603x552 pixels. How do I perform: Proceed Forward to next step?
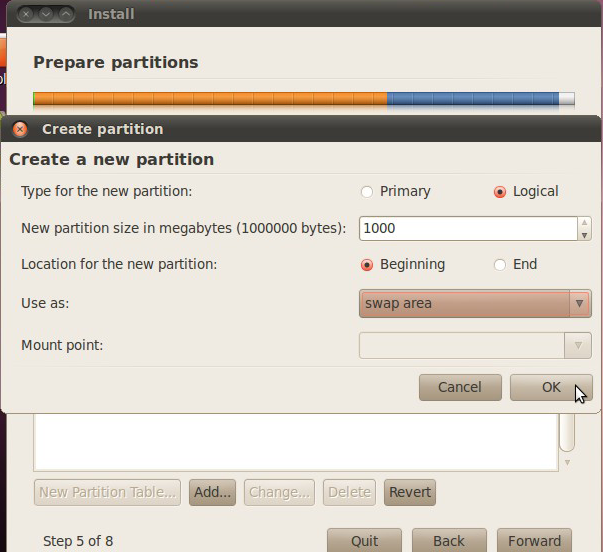point(534,541)
